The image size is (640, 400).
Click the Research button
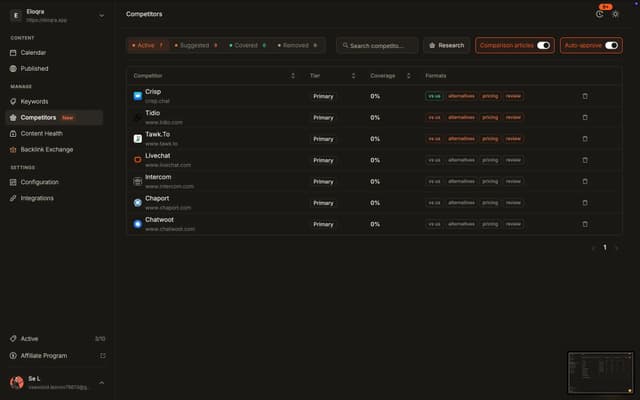coord(447,45)
